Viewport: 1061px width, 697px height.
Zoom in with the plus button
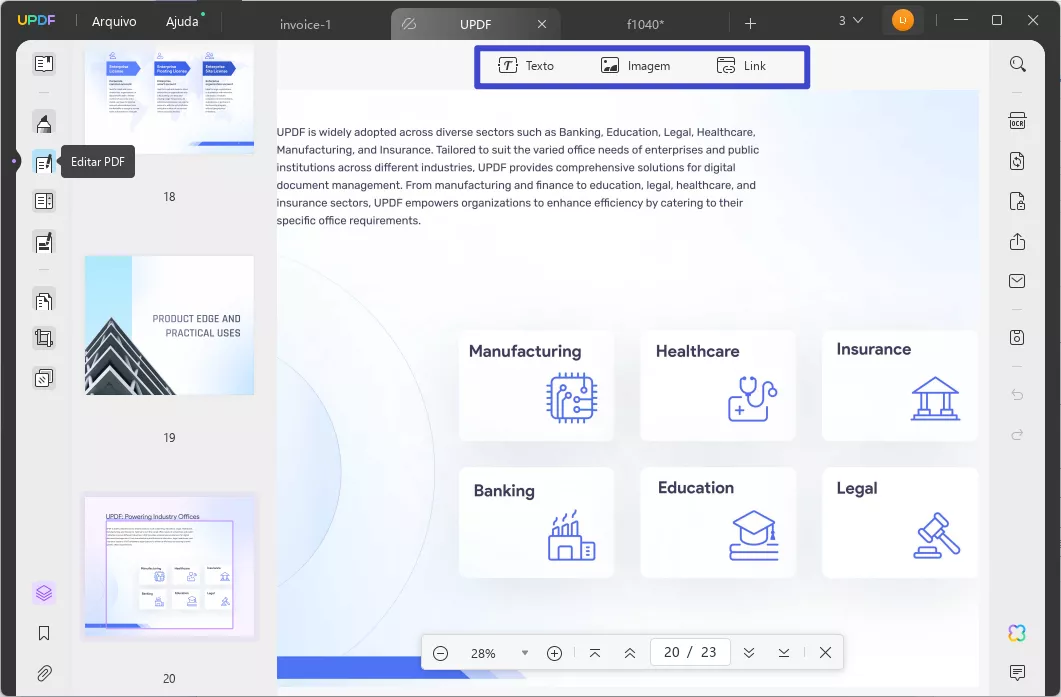pos(554,653)
